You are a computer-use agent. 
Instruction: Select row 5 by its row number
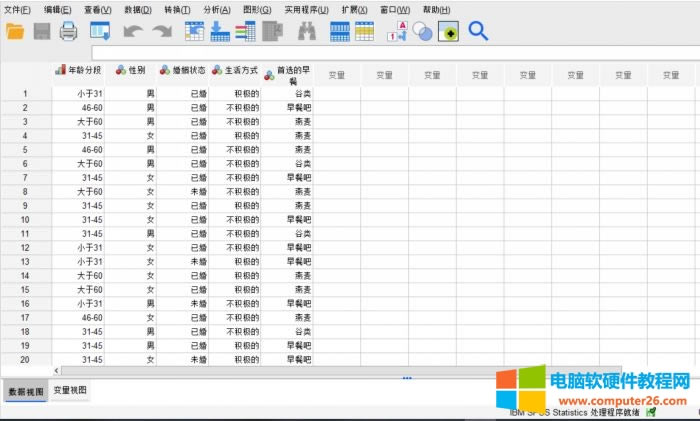25,149
